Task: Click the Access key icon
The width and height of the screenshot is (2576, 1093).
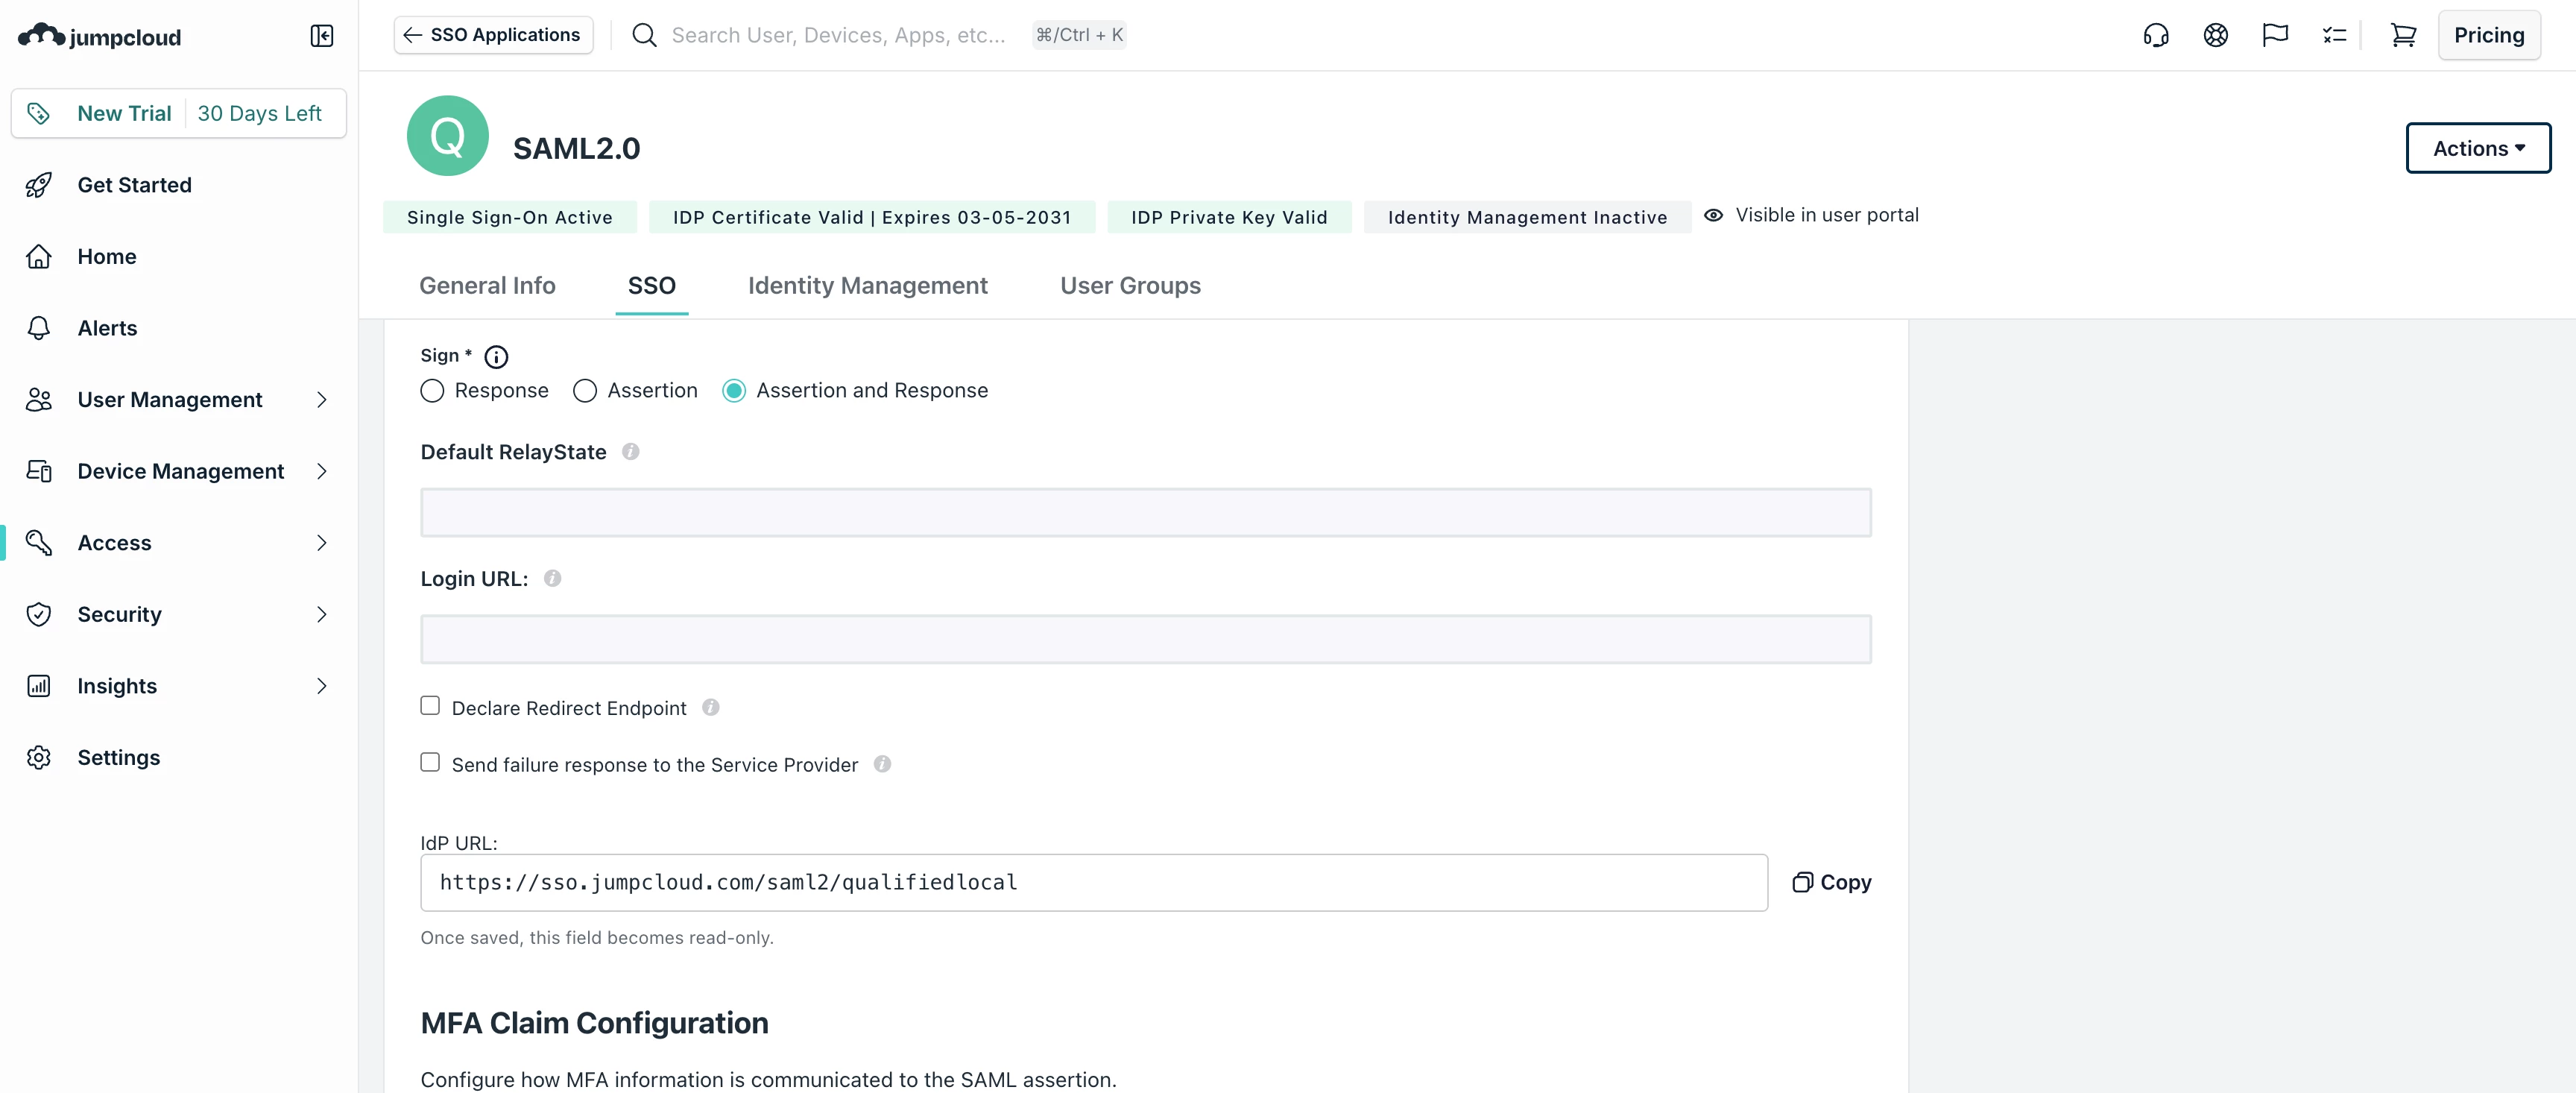Action: pyautogui.click(x=39, y=543)
